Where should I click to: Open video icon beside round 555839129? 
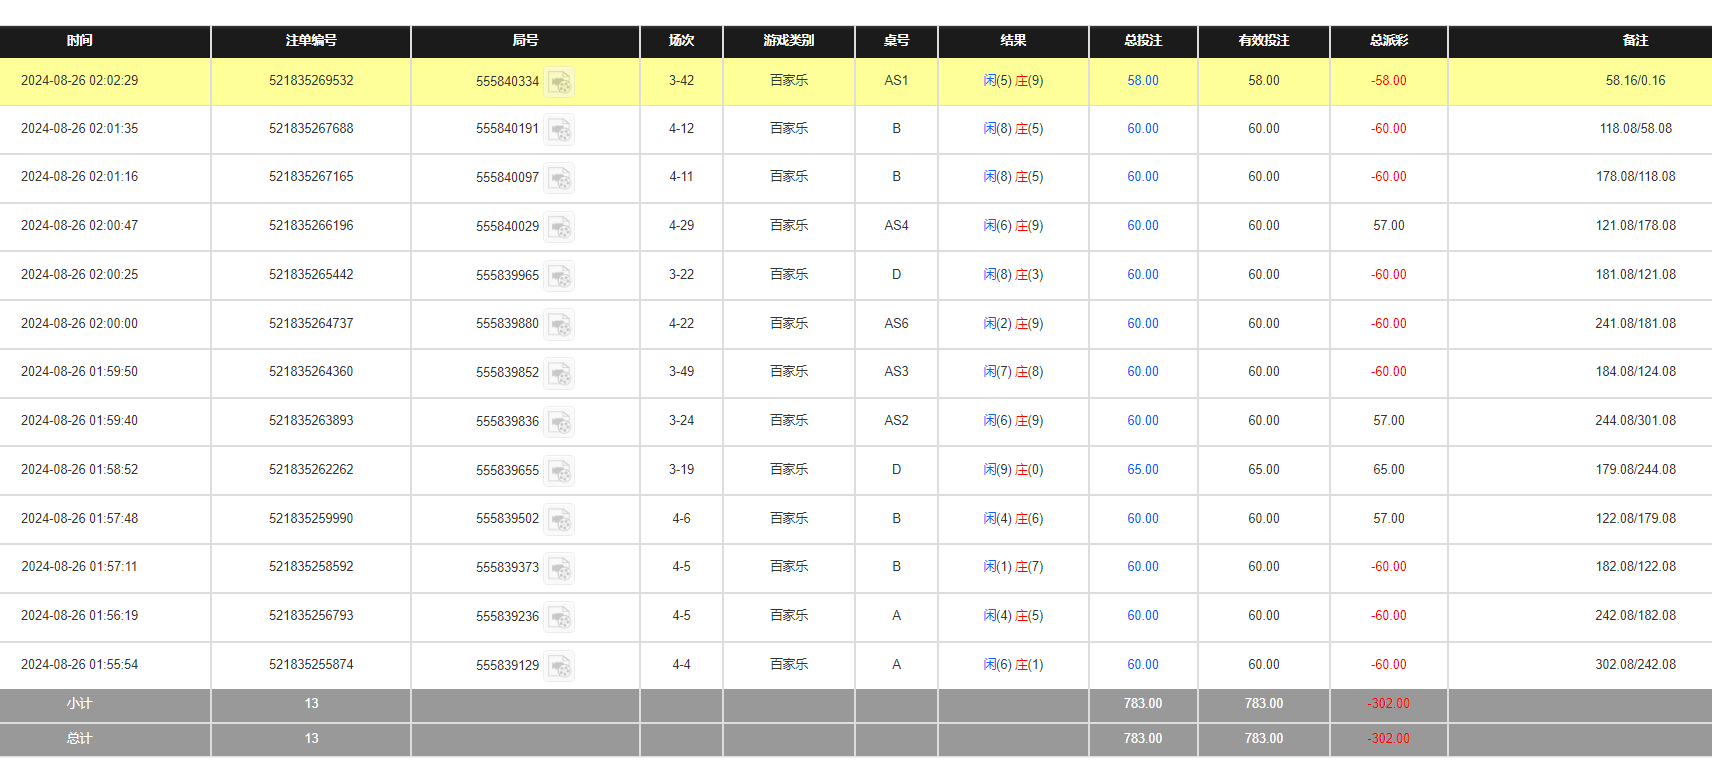[559, 666]
